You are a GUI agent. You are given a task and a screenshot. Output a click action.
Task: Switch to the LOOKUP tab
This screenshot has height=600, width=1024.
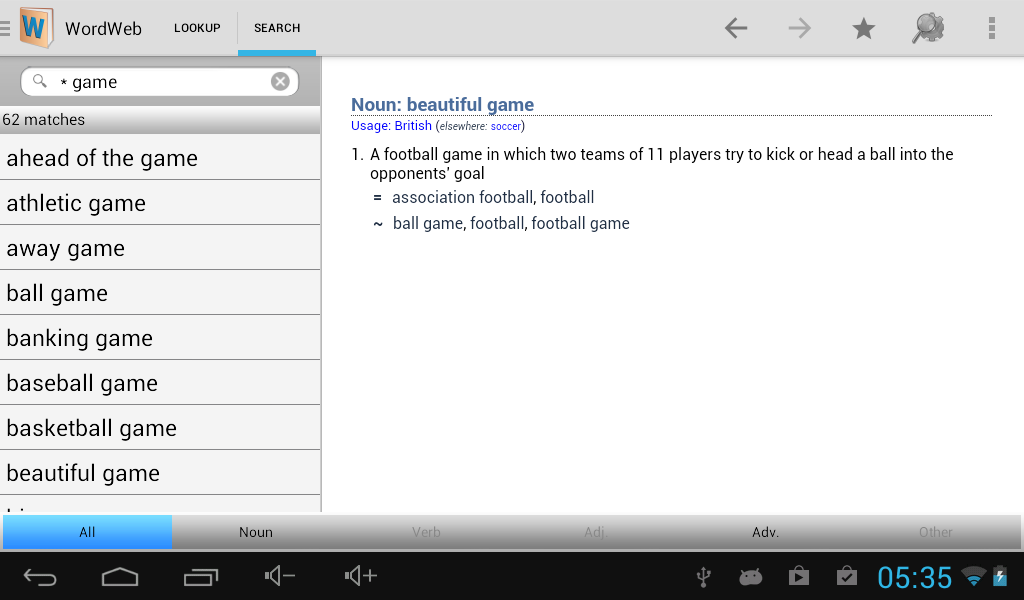pyautogui.click(x=197, y=28)
